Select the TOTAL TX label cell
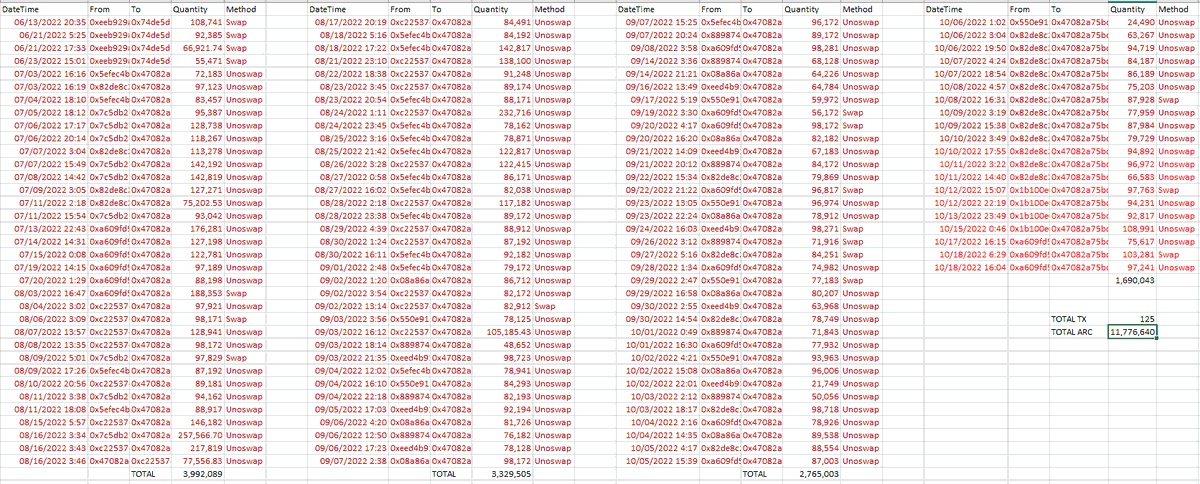Viewport: 1200px width, 484px height. pos(1069,318)
